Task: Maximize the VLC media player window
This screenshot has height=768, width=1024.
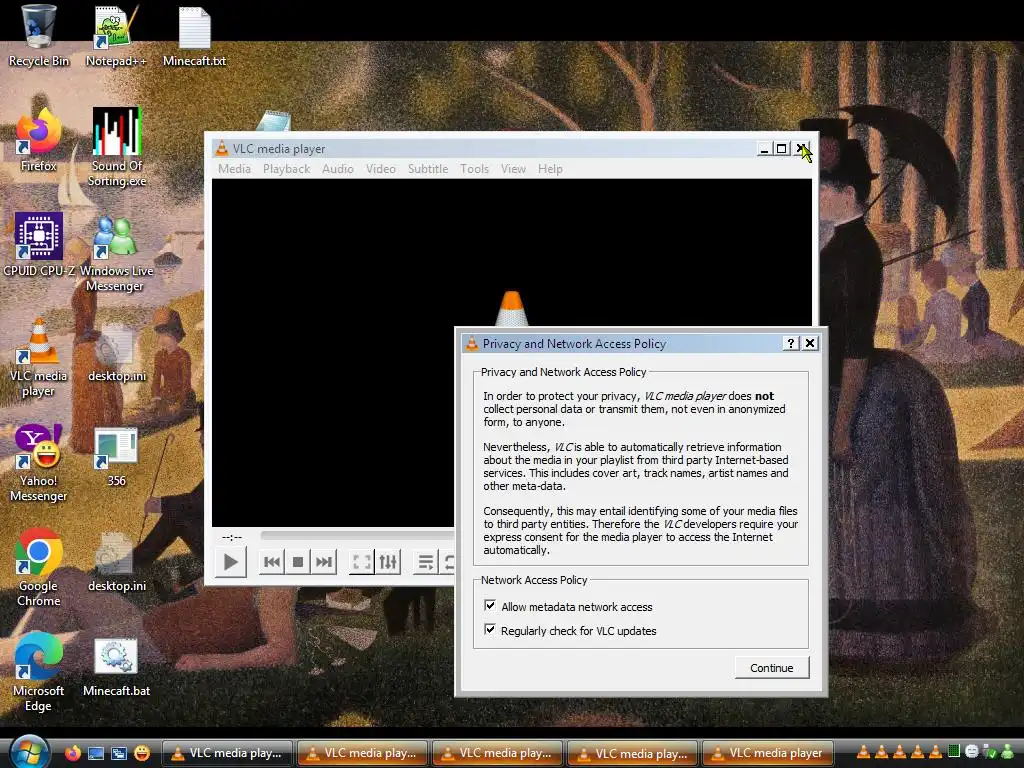Action: [x=781, y=149]
